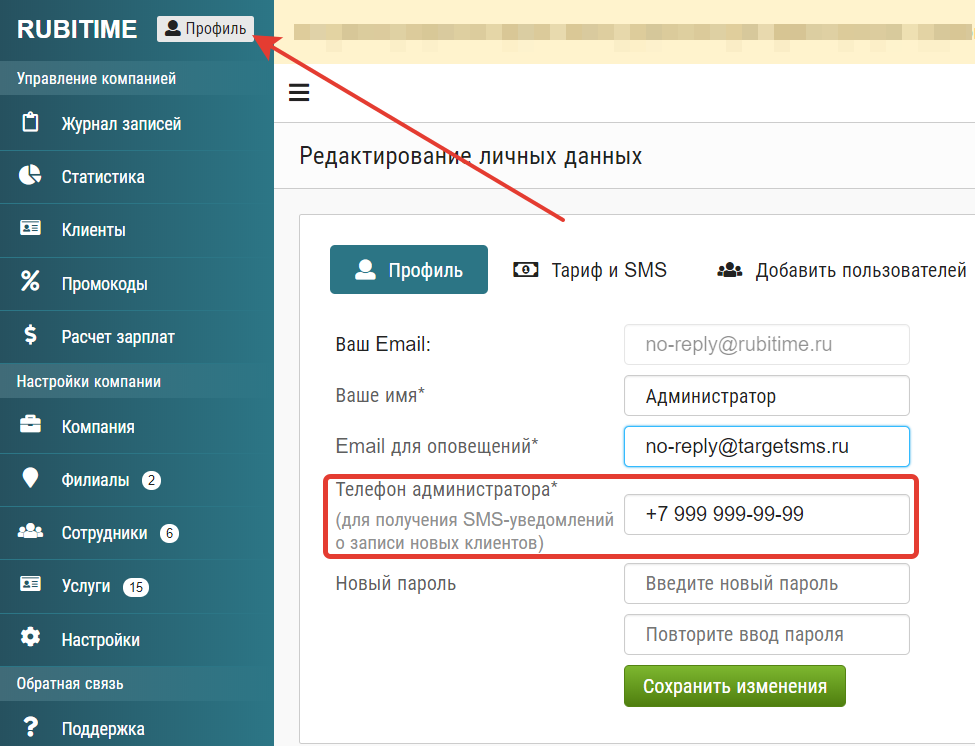This screenshot has width=975, height=746.
Task: Click the Настройки компании section header
Action: click(89, 381)
